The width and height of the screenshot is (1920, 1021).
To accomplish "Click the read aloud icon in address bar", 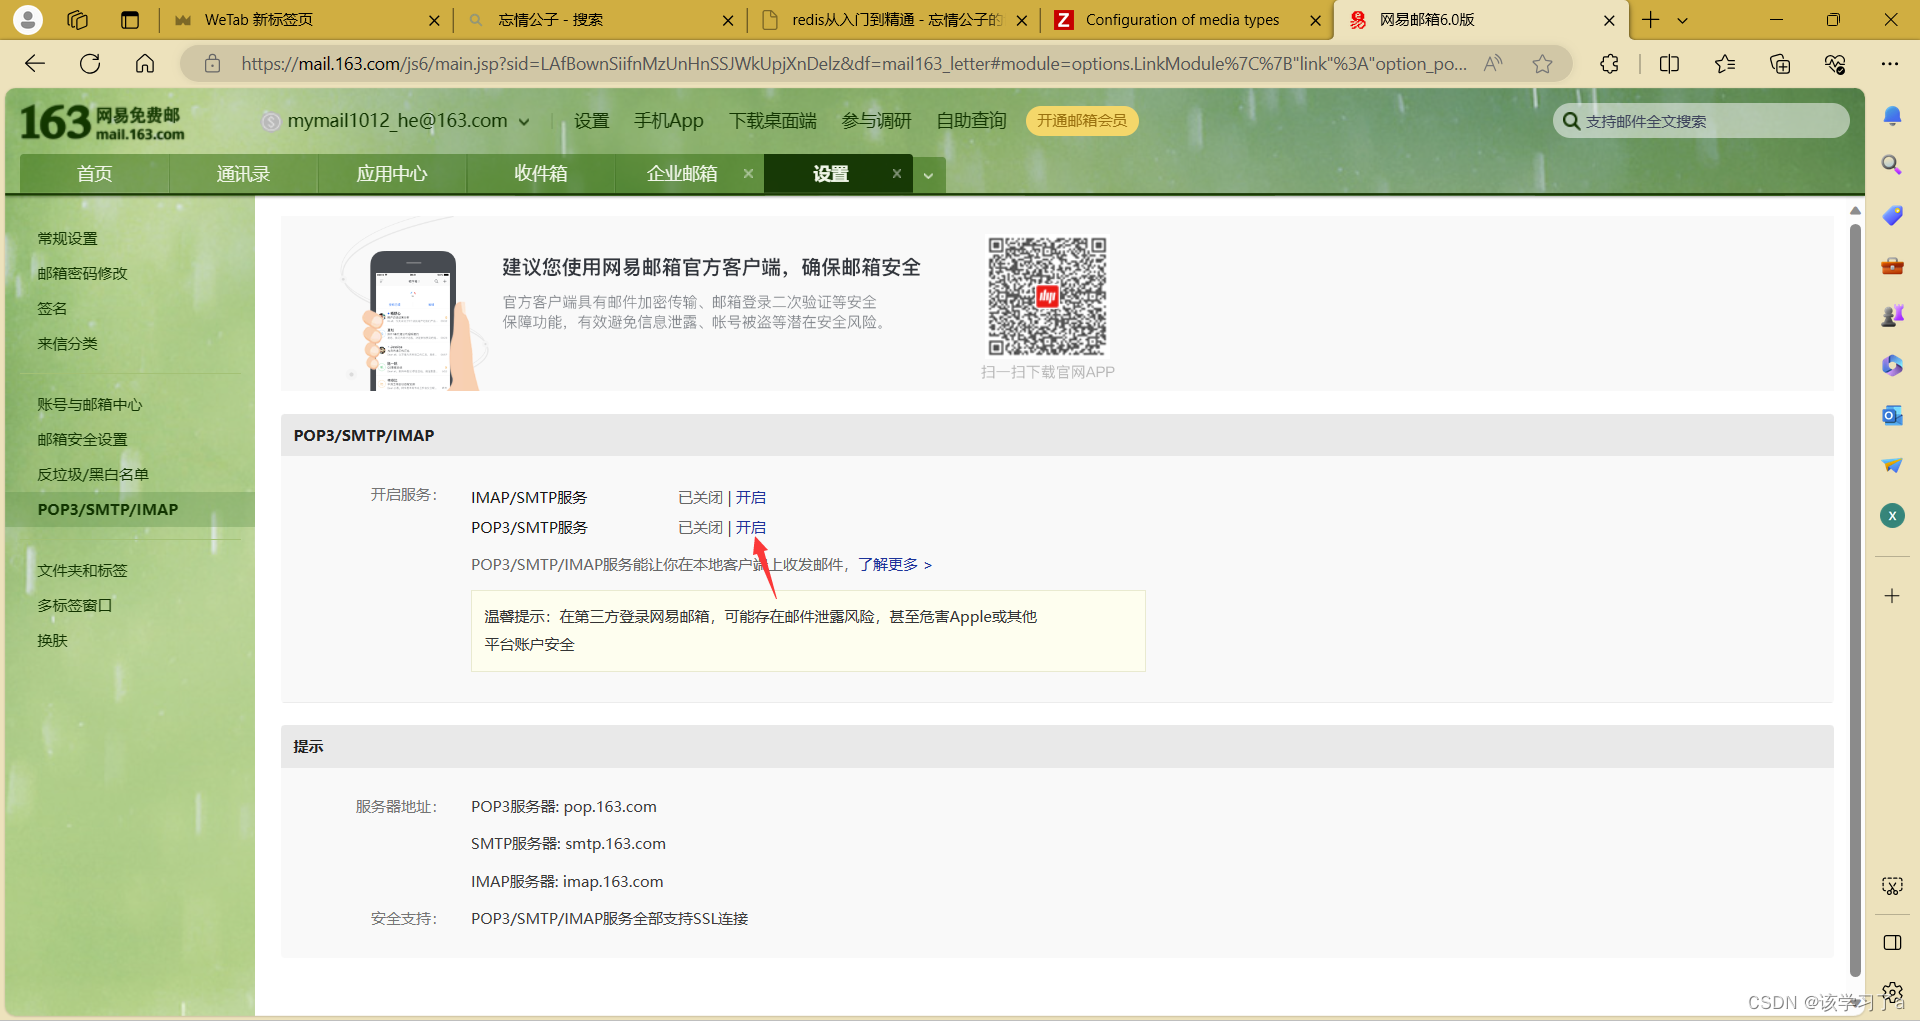I will (1493, 64).
